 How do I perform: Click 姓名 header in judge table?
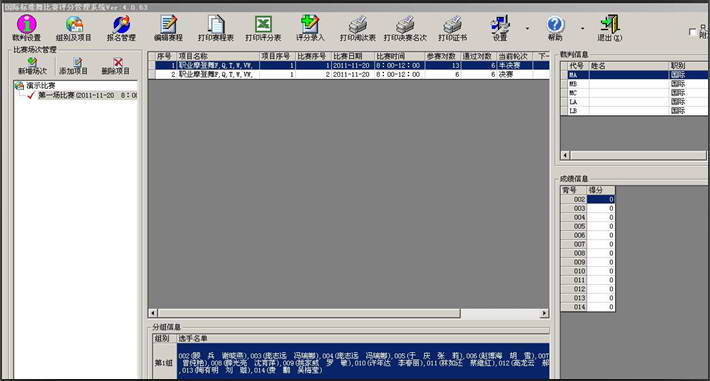(x=629, y=66)
